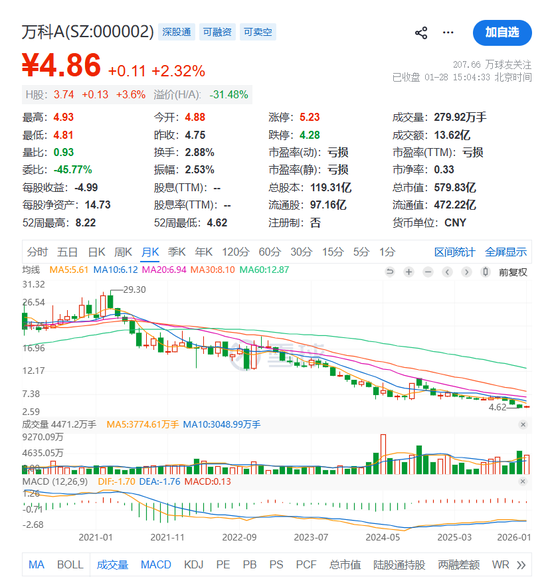The image size is (550, 583).
Task: Toggle the 总市值 indicator
Action: tap(345, 564)
